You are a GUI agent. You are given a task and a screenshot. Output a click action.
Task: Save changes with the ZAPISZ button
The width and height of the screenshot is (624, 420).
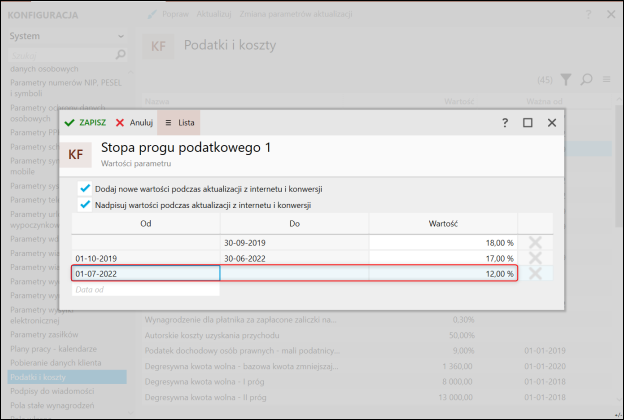point(85,123)
